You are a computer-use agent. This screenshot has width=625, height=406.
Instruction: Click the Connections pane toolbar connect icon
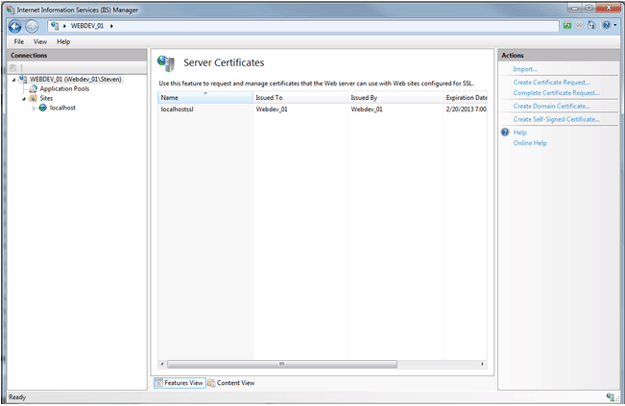tap(13, 68)
